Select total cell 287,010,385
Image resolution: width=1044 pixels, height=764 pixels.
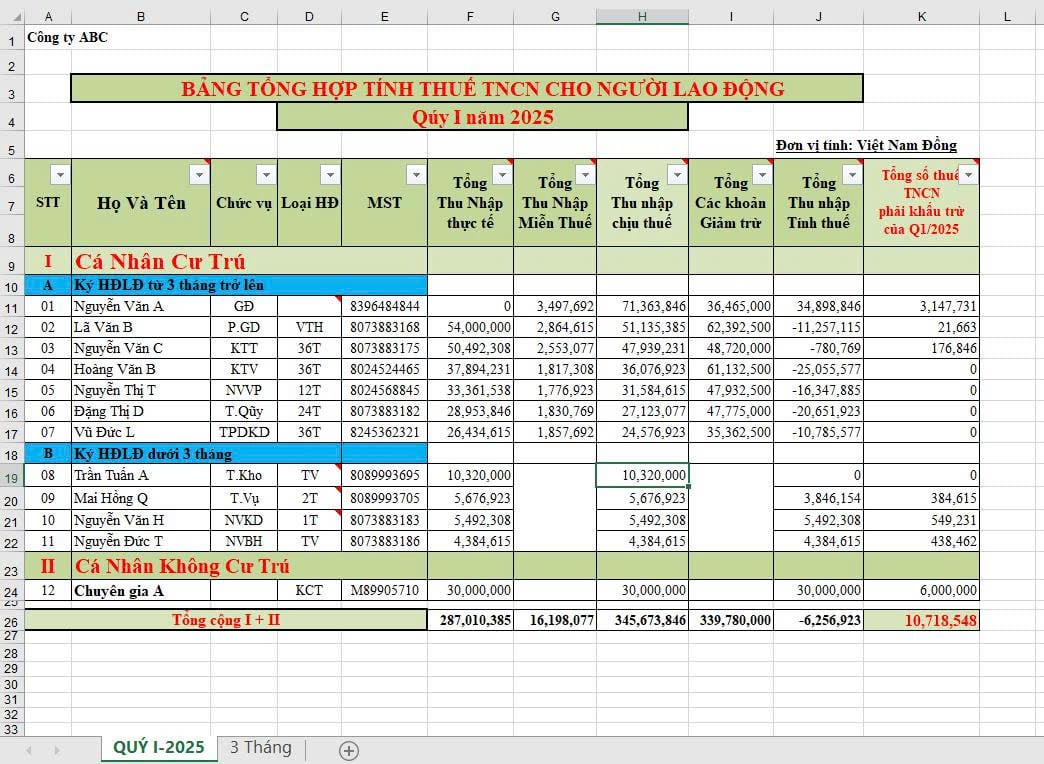click(x=470, y=620)
